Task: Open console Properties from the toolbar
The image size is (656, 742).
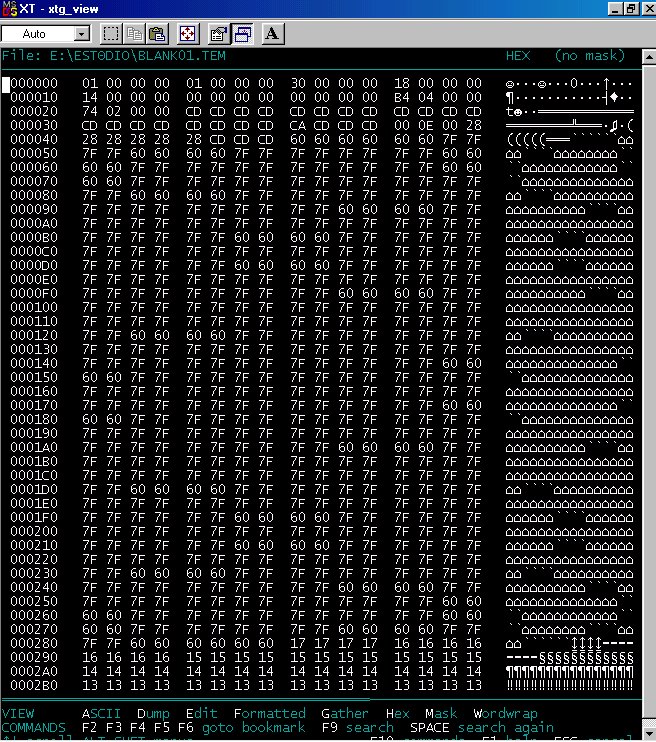Action: pyautogui.click(x=219, y=34)
